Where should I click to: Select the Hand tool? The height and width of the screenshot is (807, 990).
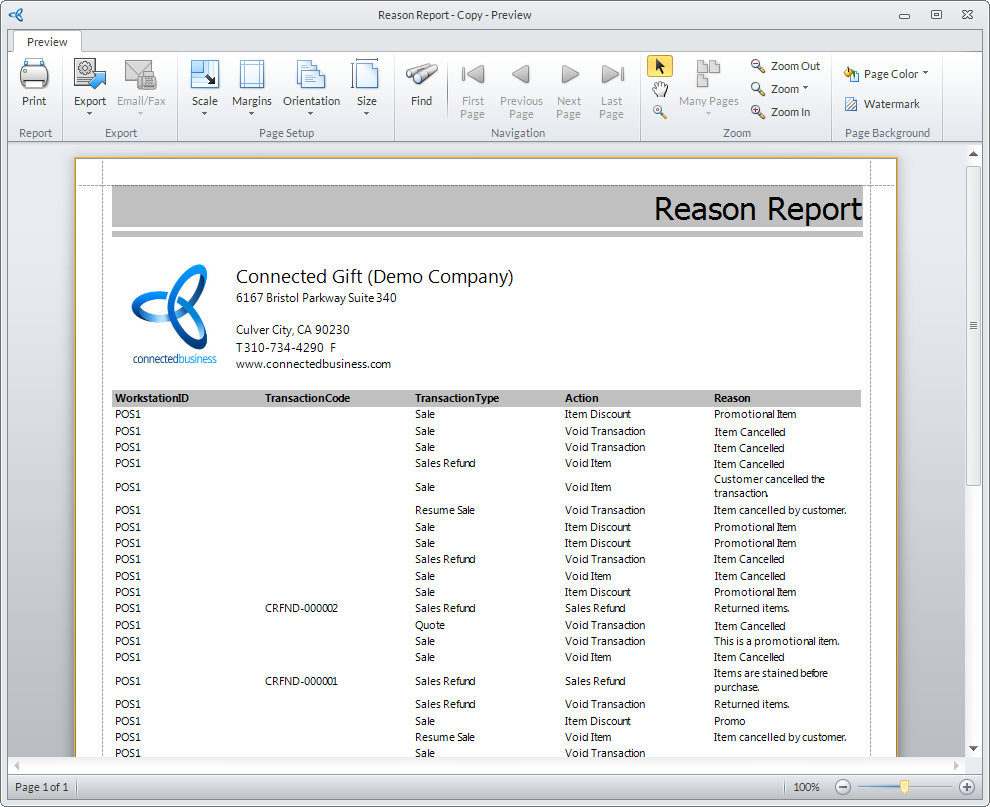[x=659, y=89]
